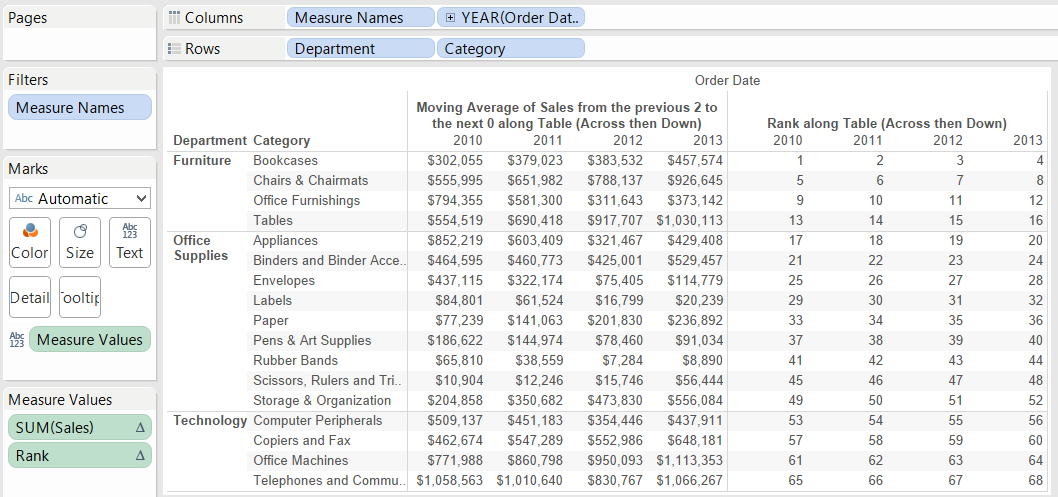
Task: Open the Detail marks card button
Action: tap(29, 297)
